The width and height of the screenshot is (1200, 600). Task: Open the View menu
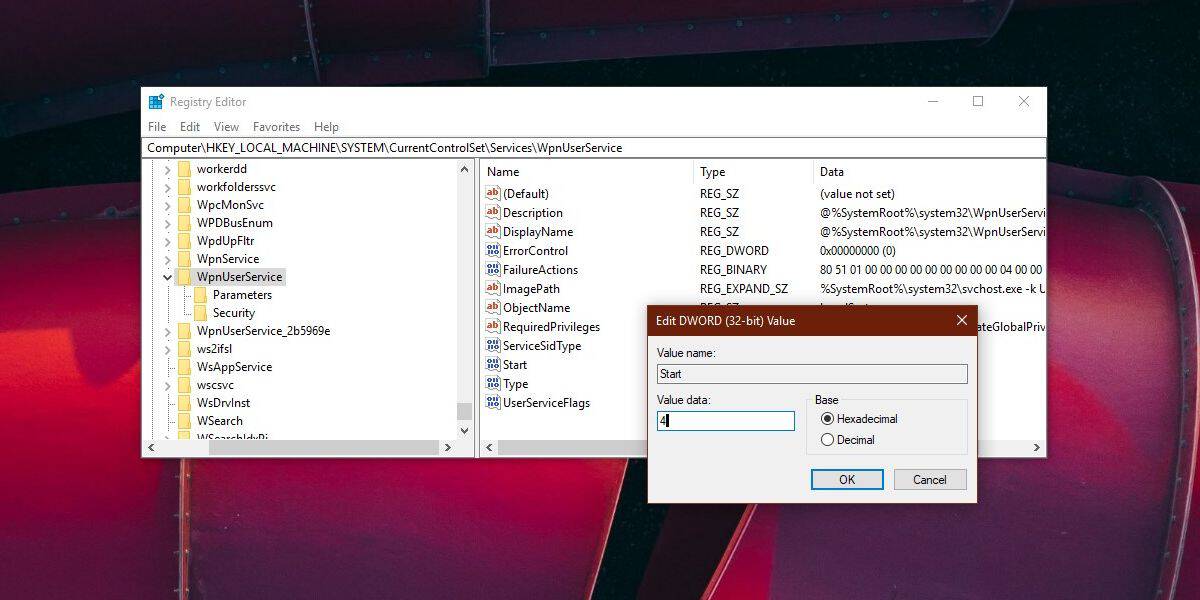pos(226,127)
